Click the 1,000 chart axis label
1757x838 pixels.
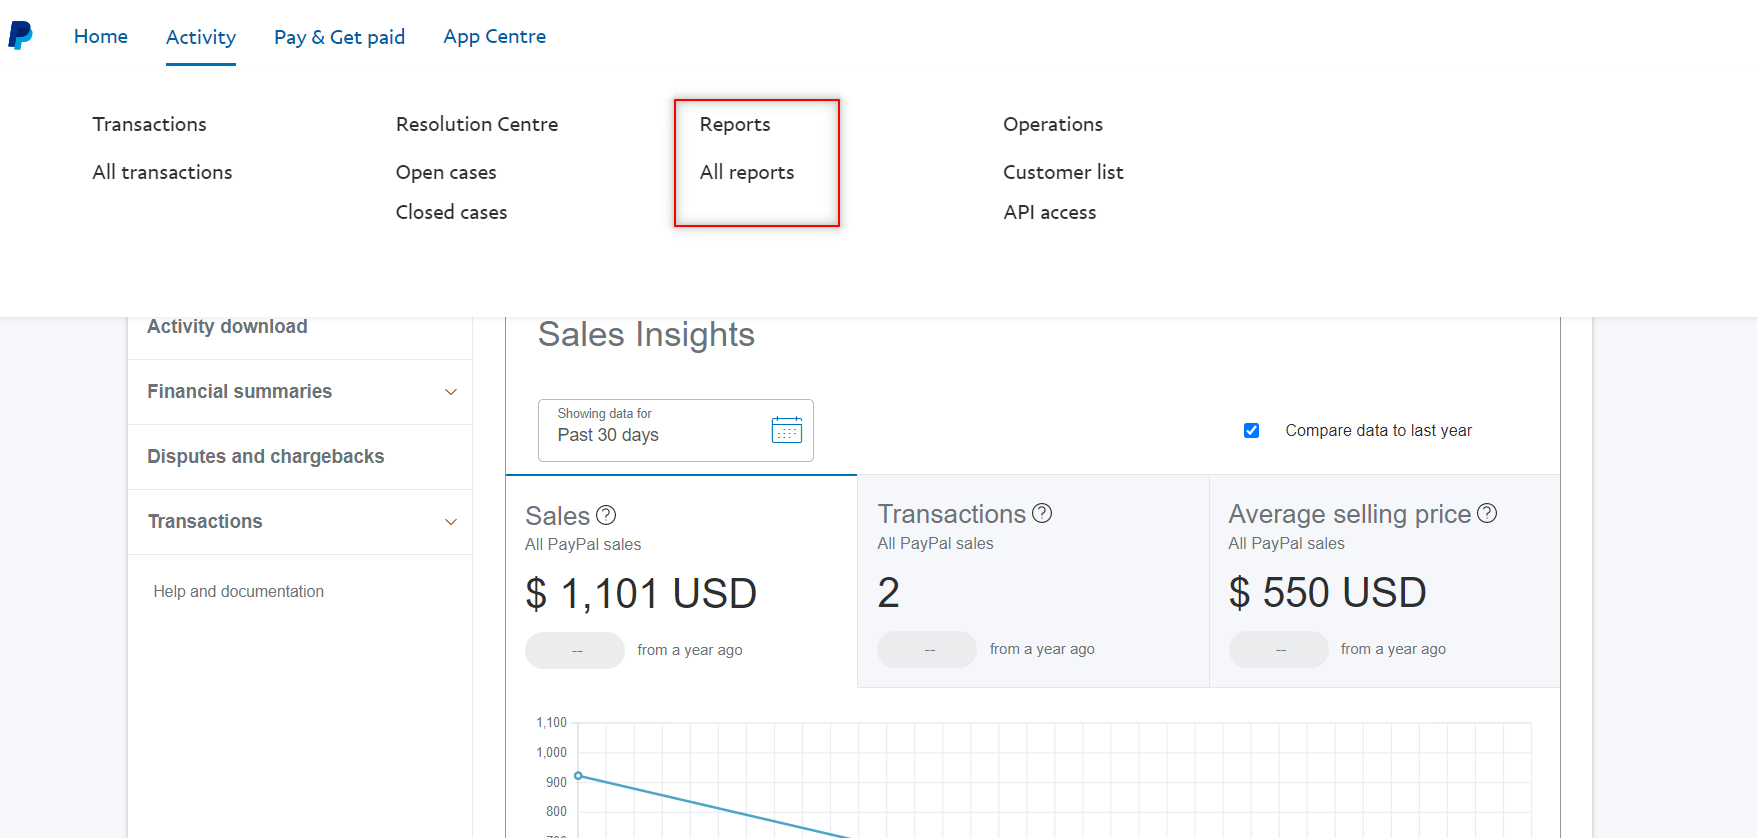tap(551, 752)
